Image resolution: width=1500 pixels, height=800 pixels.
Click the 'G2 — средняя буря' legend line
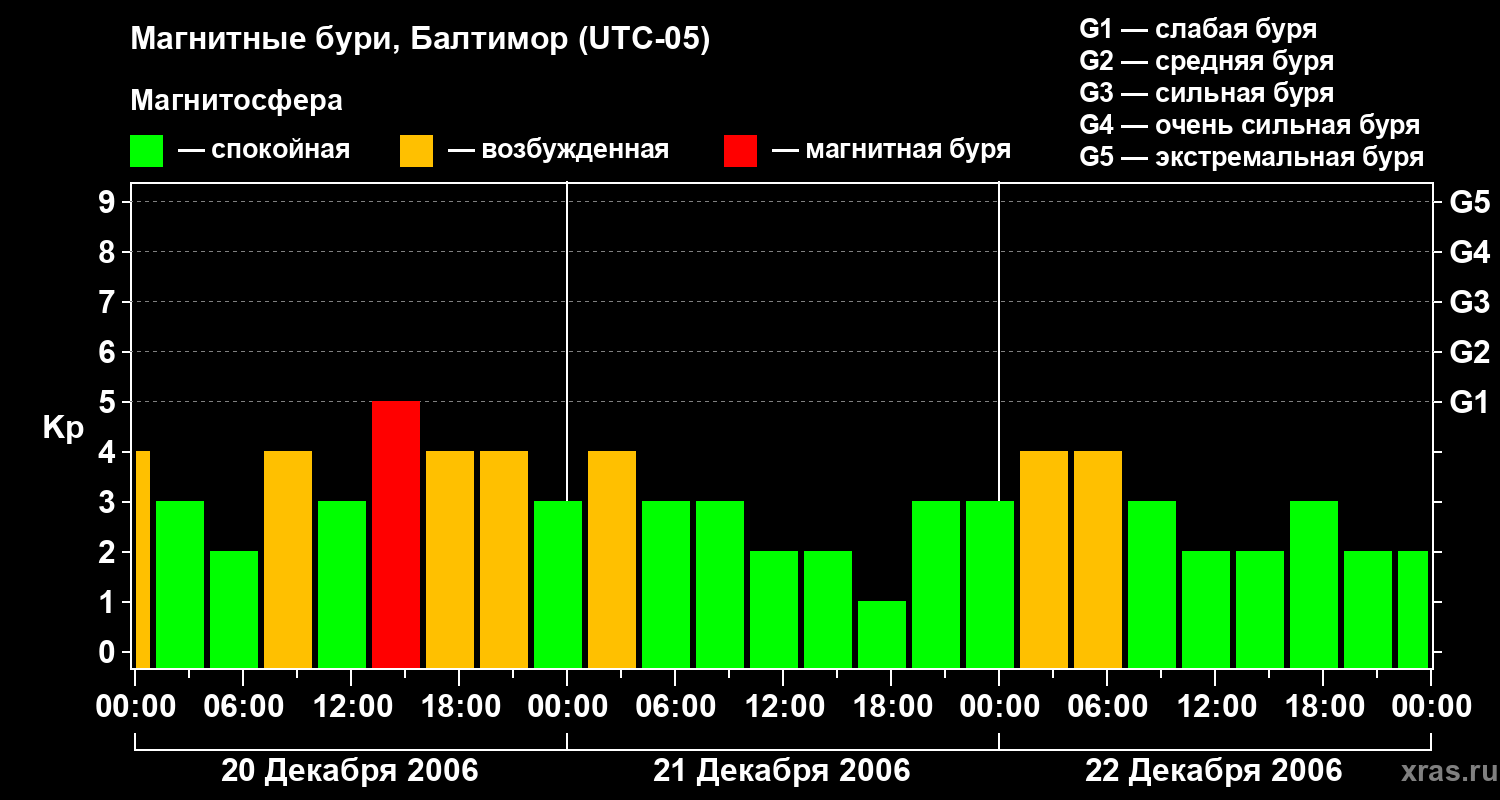[1206, 61]
